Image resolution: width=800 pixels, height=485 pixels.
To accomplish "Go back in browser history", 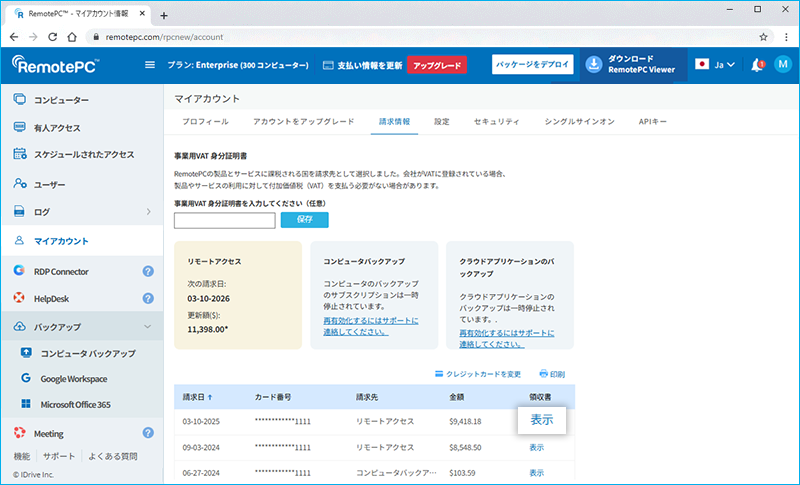I will click(14, 37).
